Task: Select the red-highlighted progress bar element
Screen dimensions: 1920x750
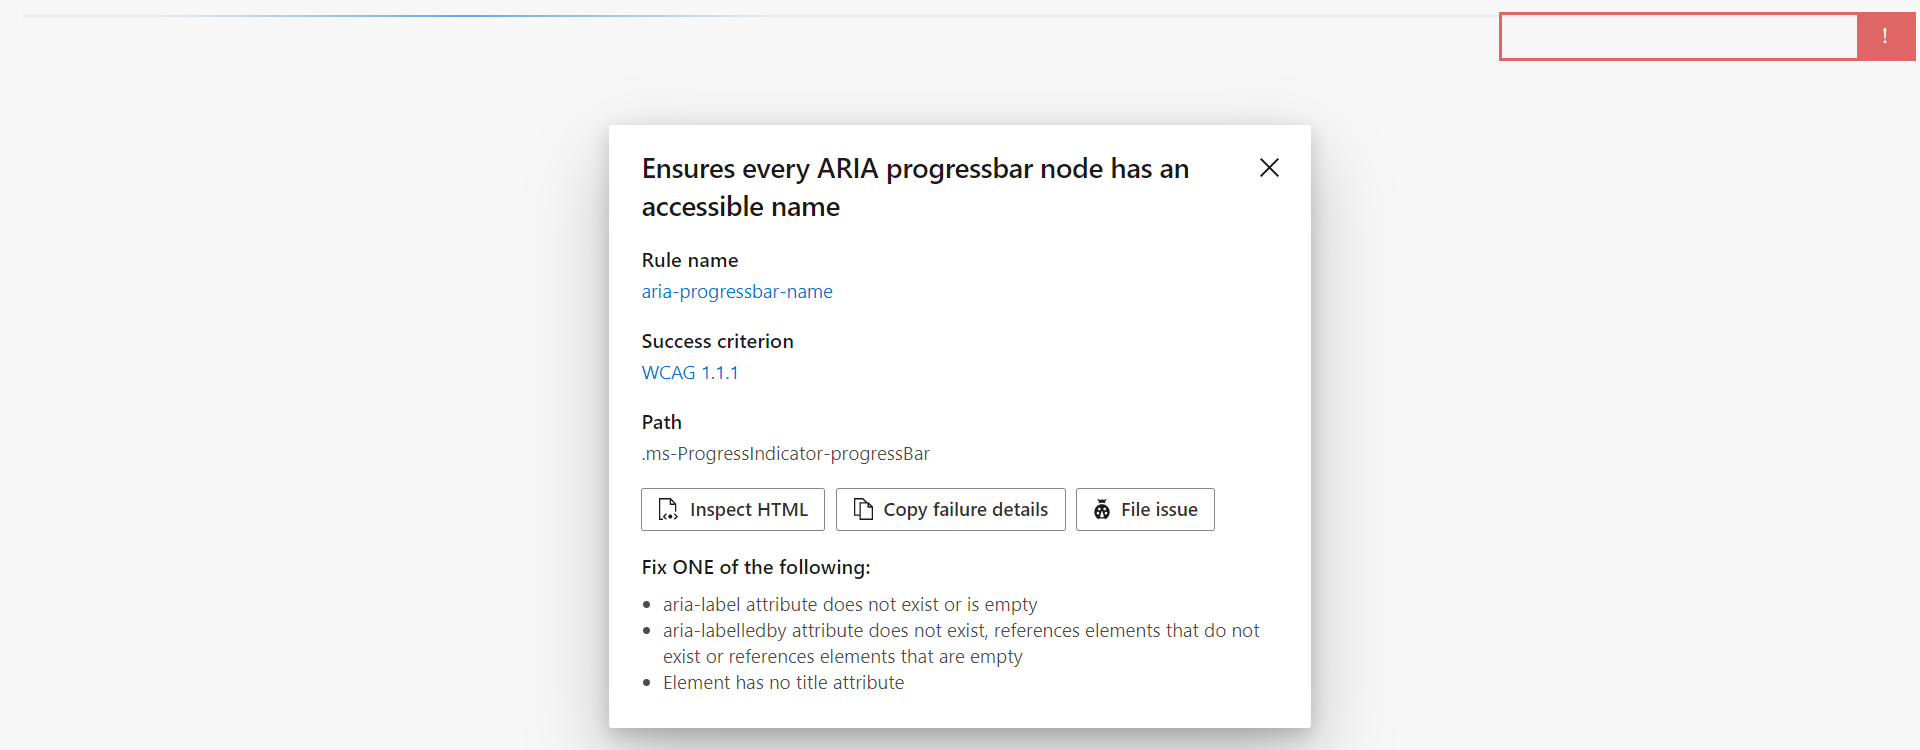Action: click(x=1678, y=36)
